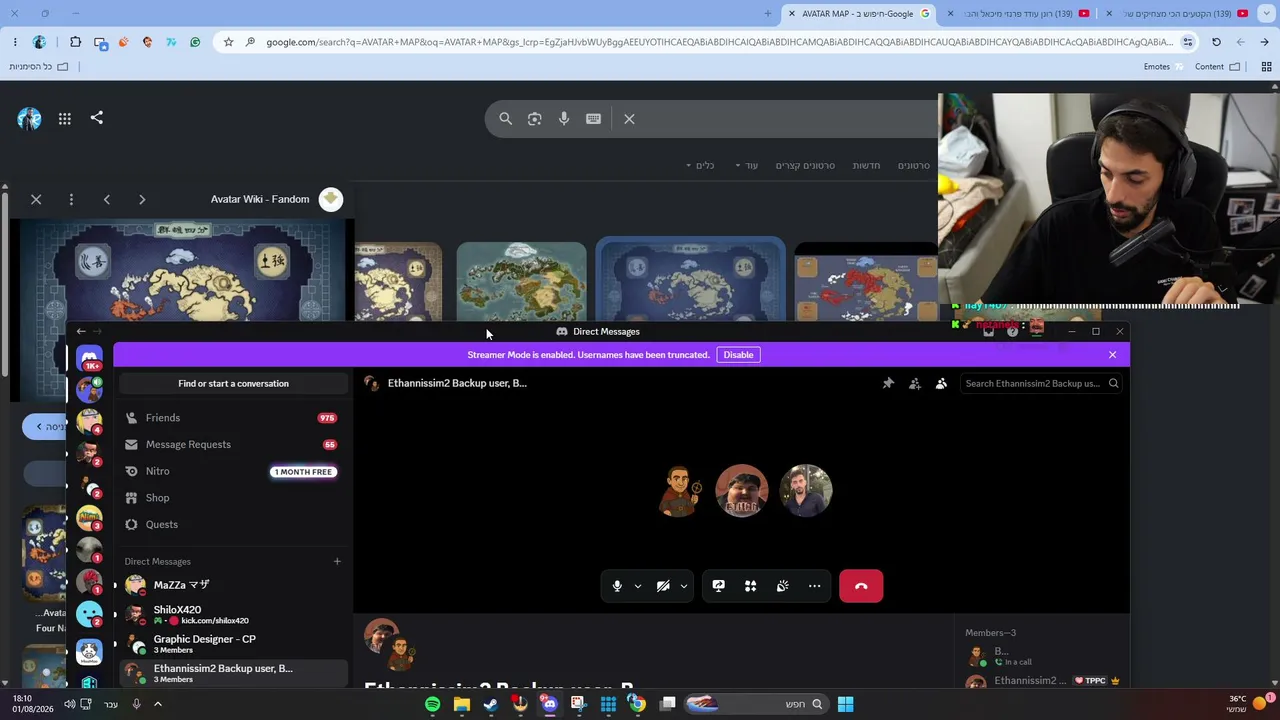The width and height of the screenshot is (1280, 720).
Task: Select the middle call participant avatar
Action: (742, 491)
